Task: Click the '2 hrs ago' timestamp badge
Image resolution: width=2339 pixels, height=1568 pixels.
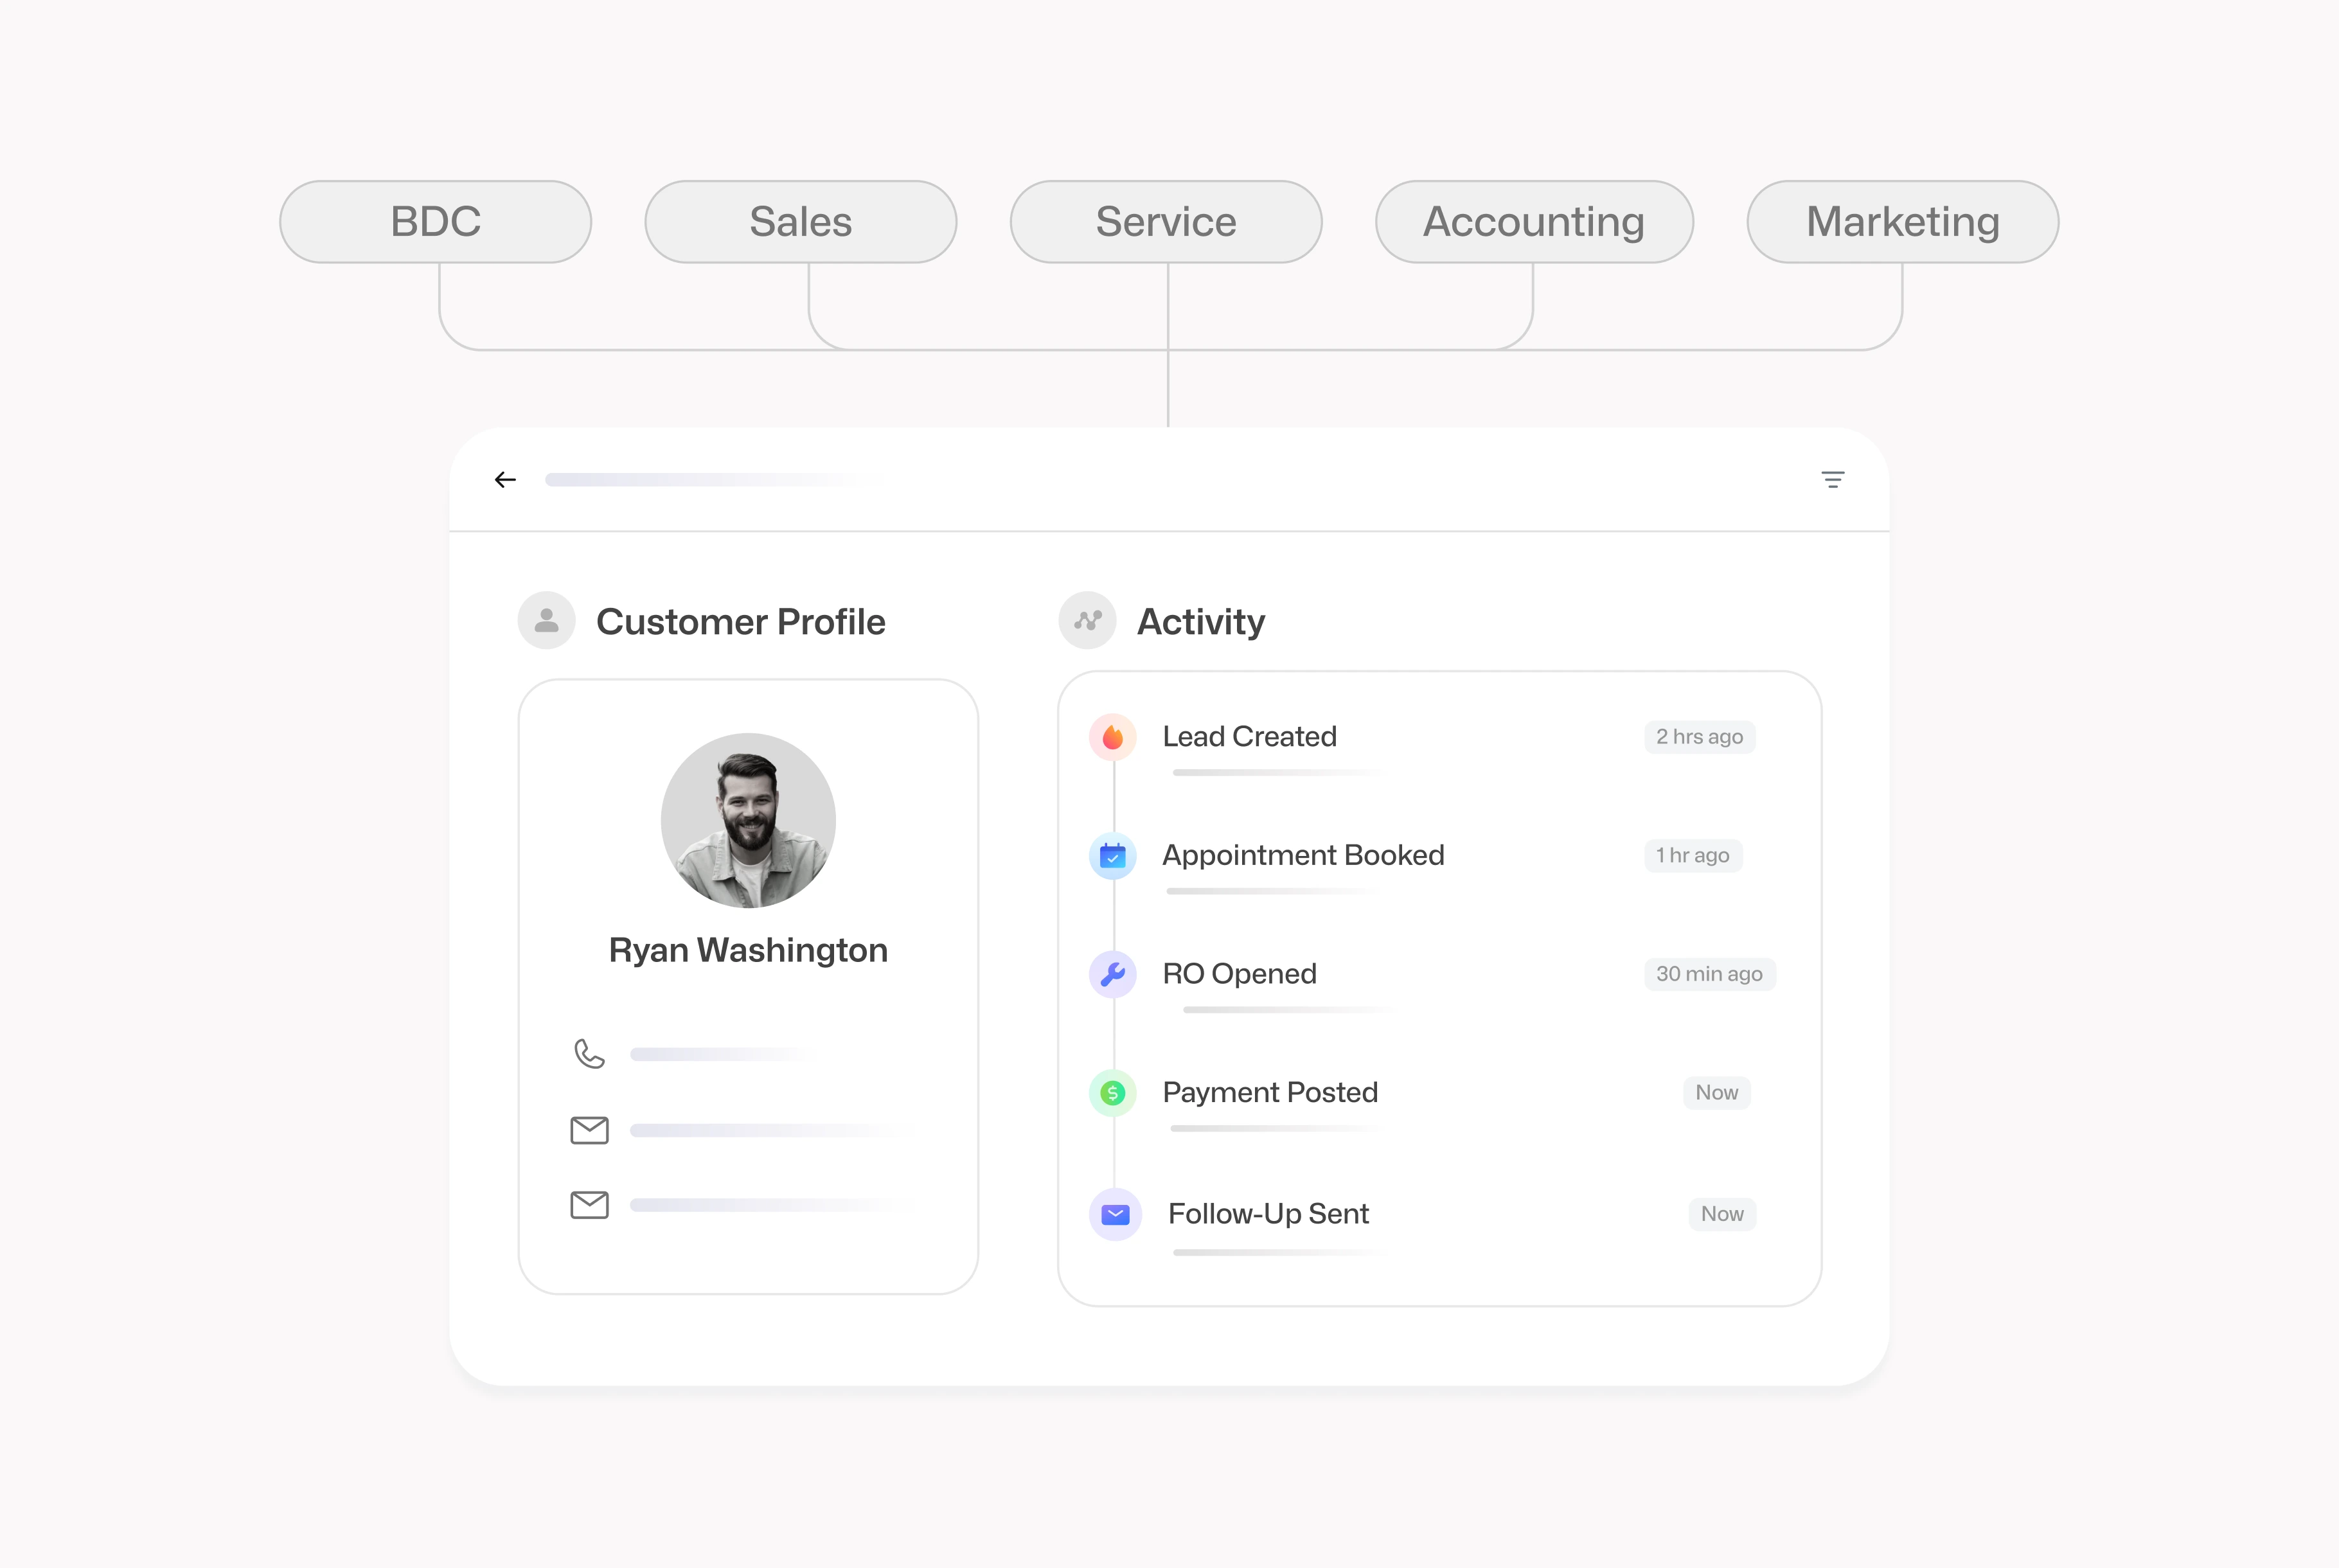Action: [x=1699, y=737]
